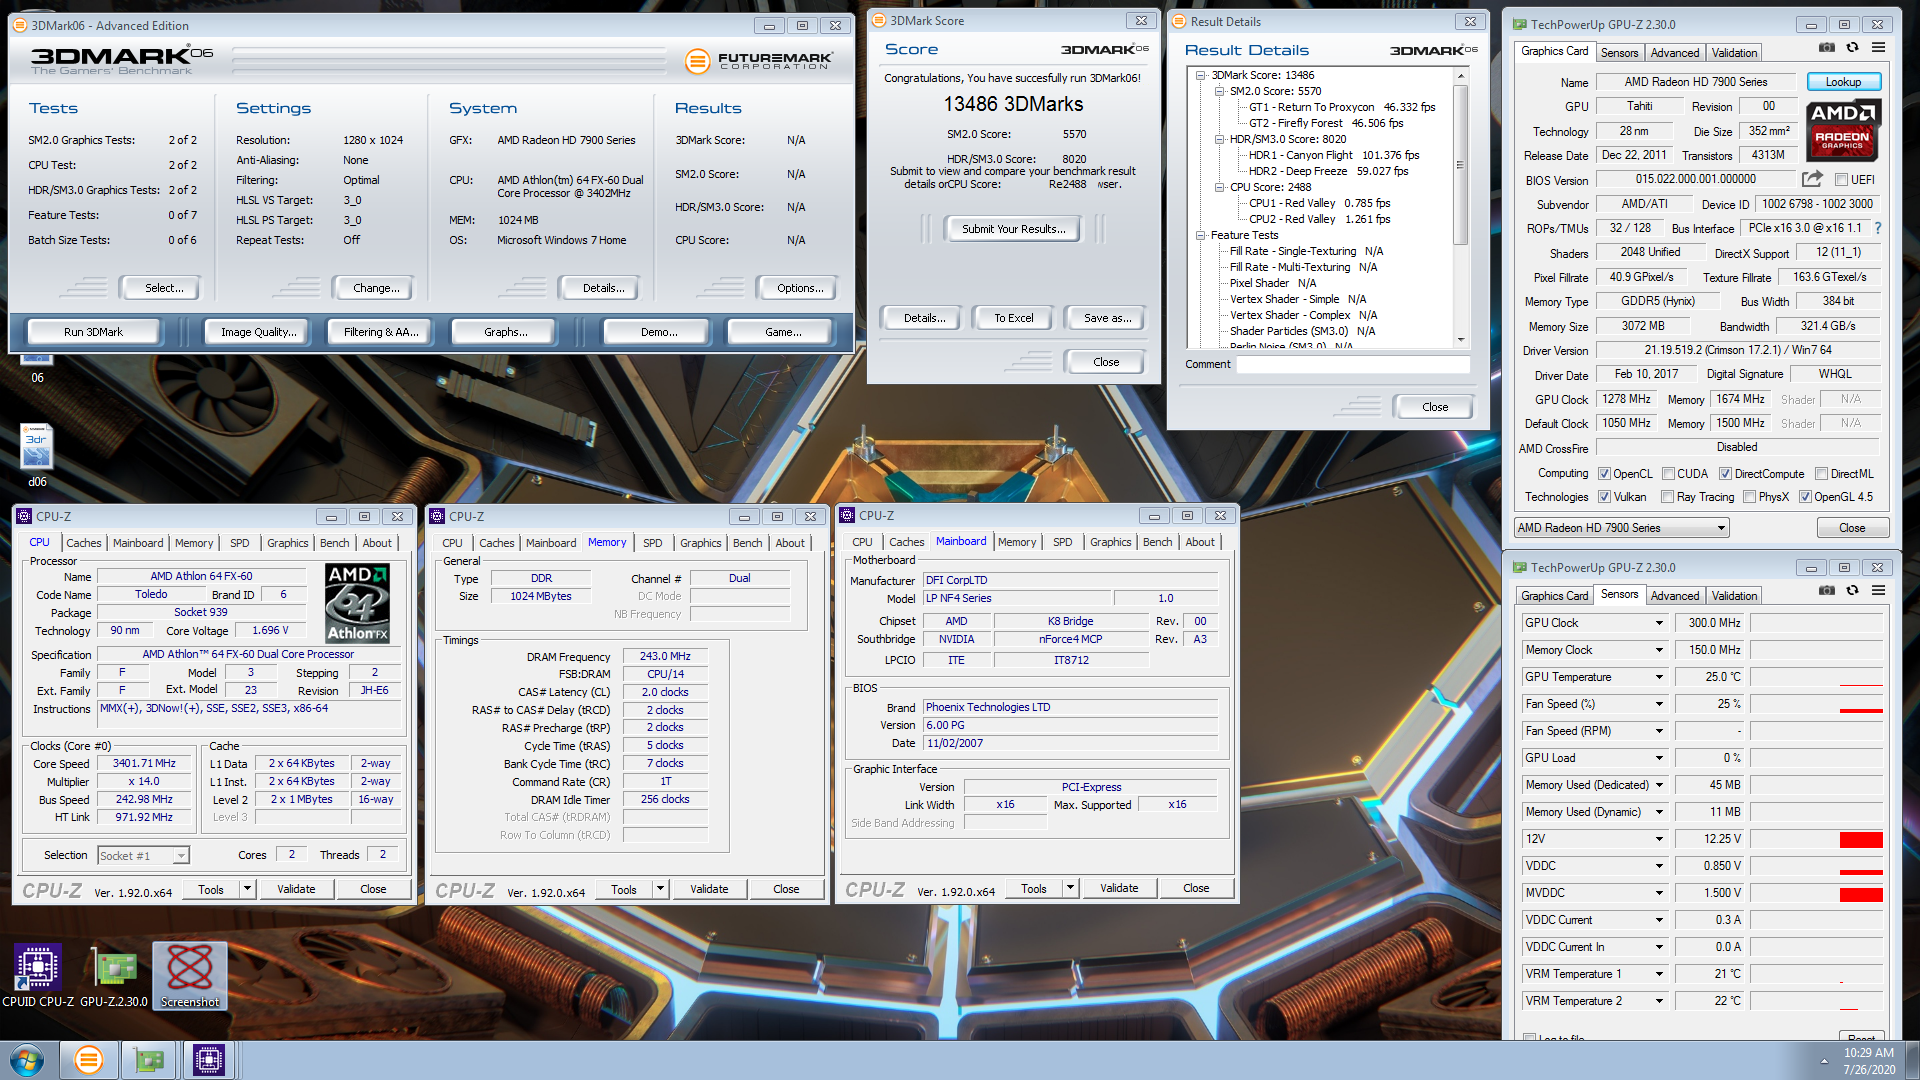Viewport: 1920px width, 1080px height.
Task: Click the Result Details tree scrollbar thumb
Action: point(1460,165)
